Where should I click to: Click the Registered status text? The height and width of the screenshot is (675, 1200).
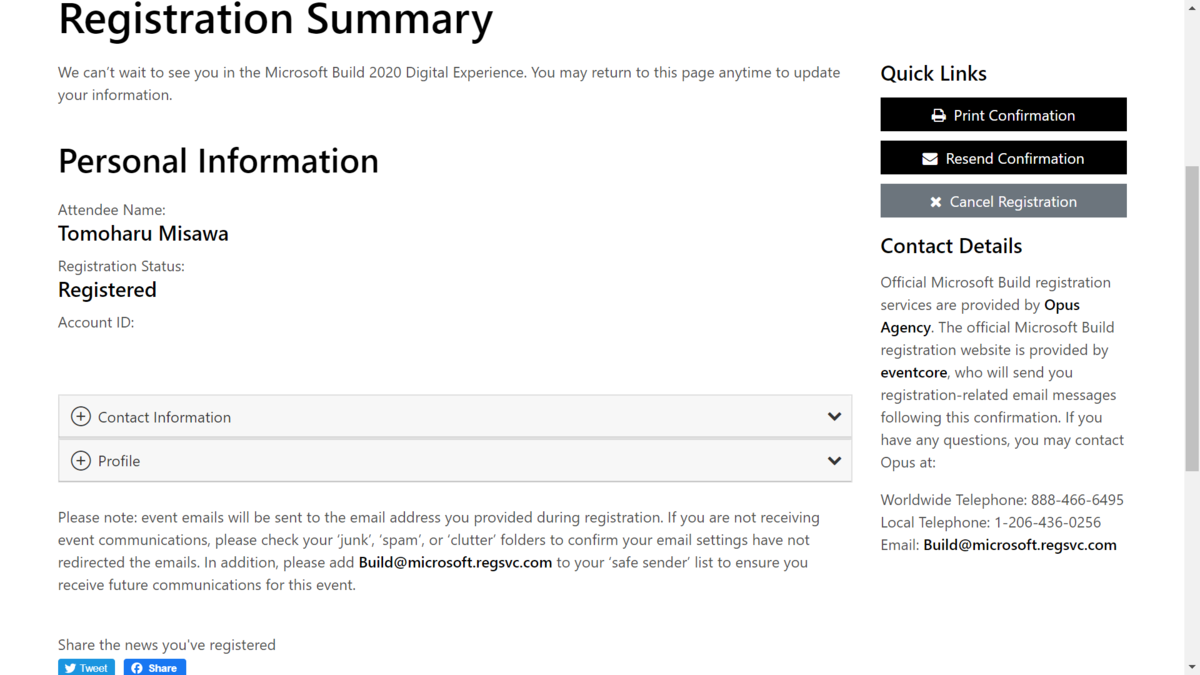107,290
